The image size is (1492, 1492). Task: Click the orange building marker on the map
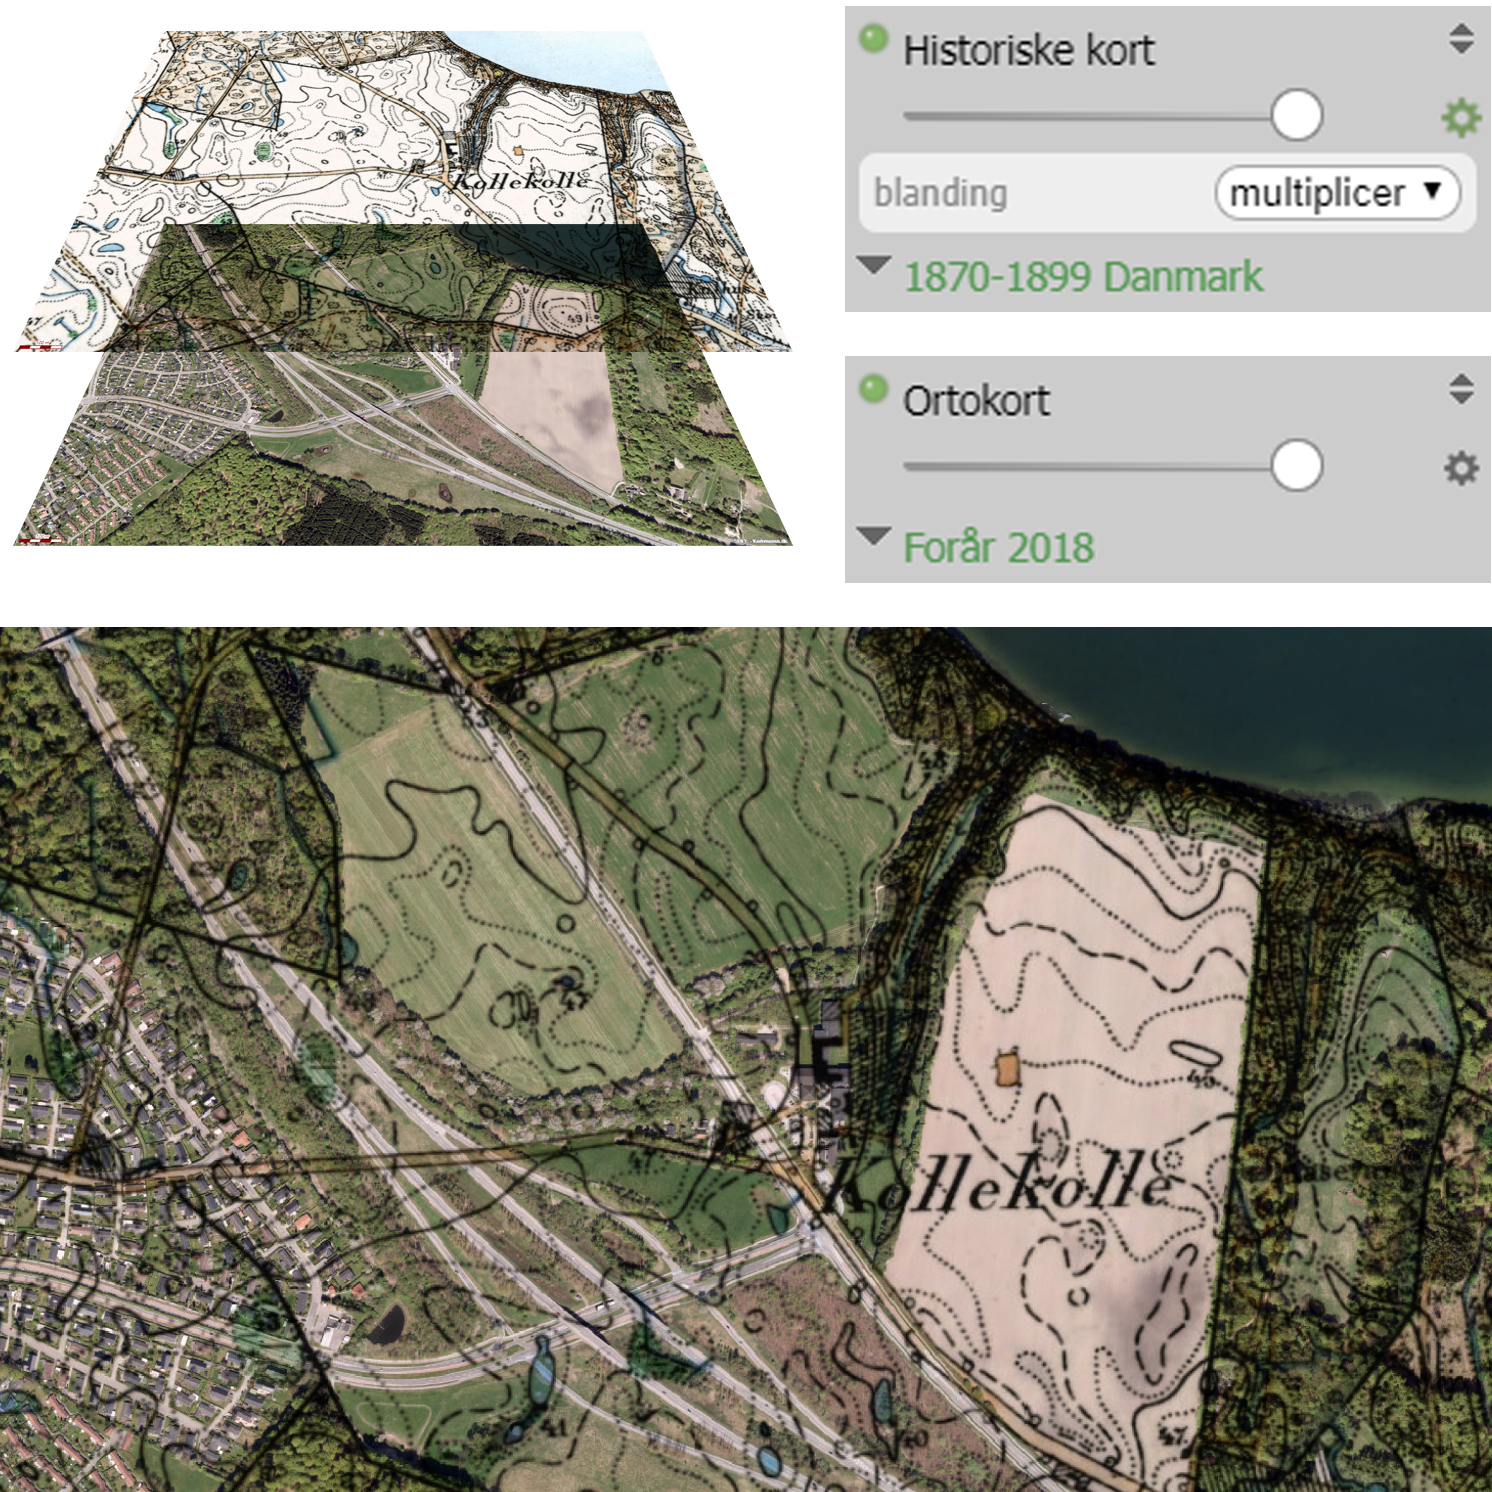pyautogui.click(x=1007, y=1069)
